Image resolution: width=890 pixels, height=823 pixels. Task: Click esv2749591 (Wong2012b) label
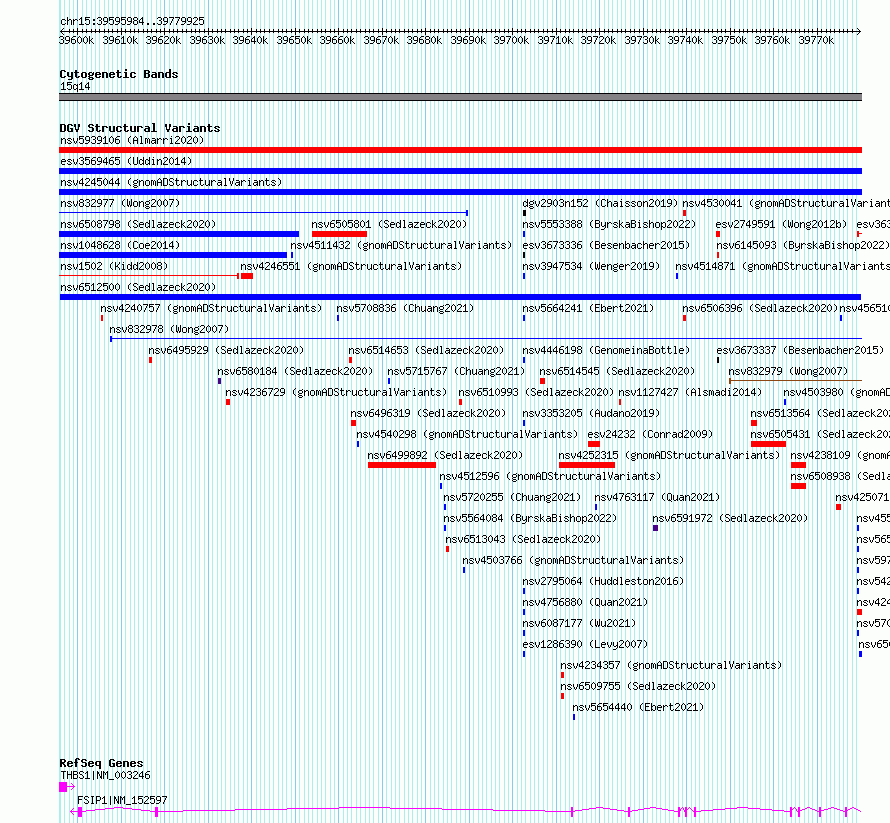[x=781, y=224]
